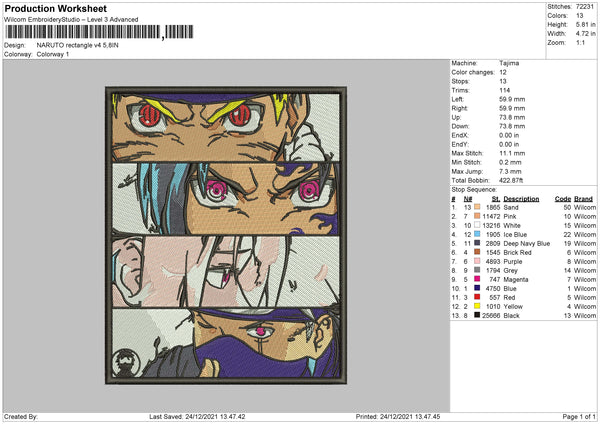
Task: Click the Machine value Tajima
Action: (509, 63)
